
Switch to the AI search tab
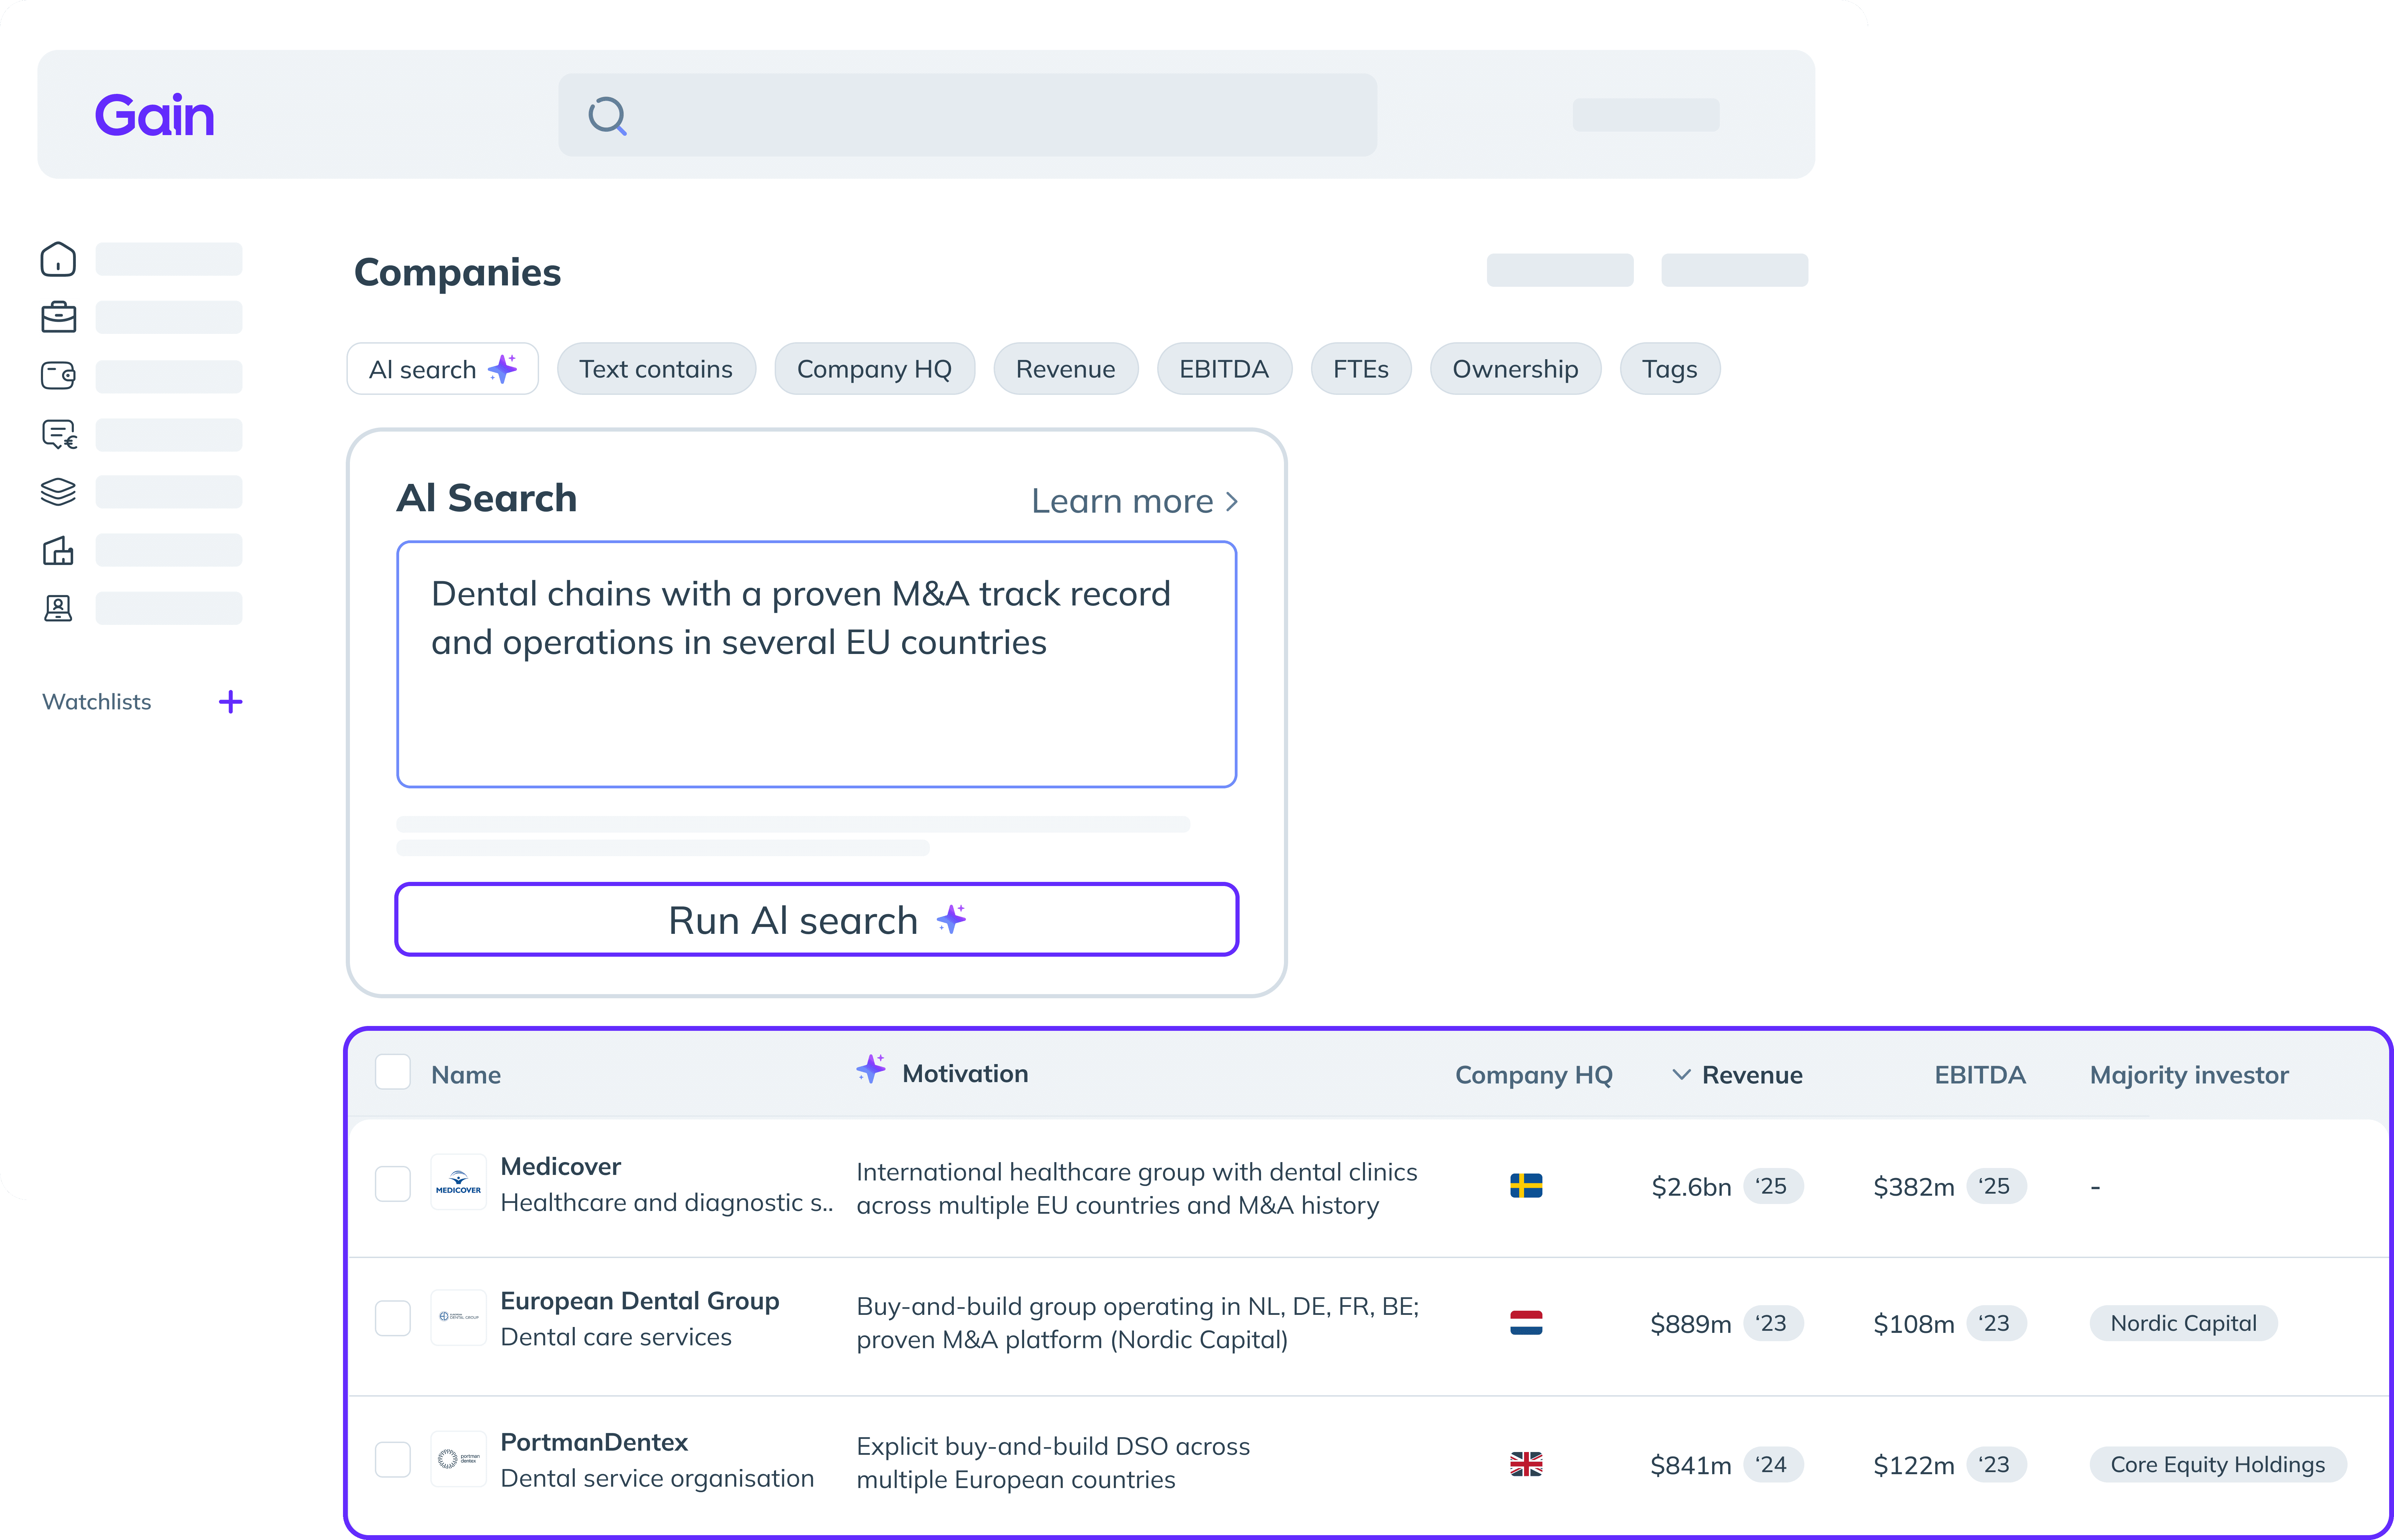tap(442, 369)
